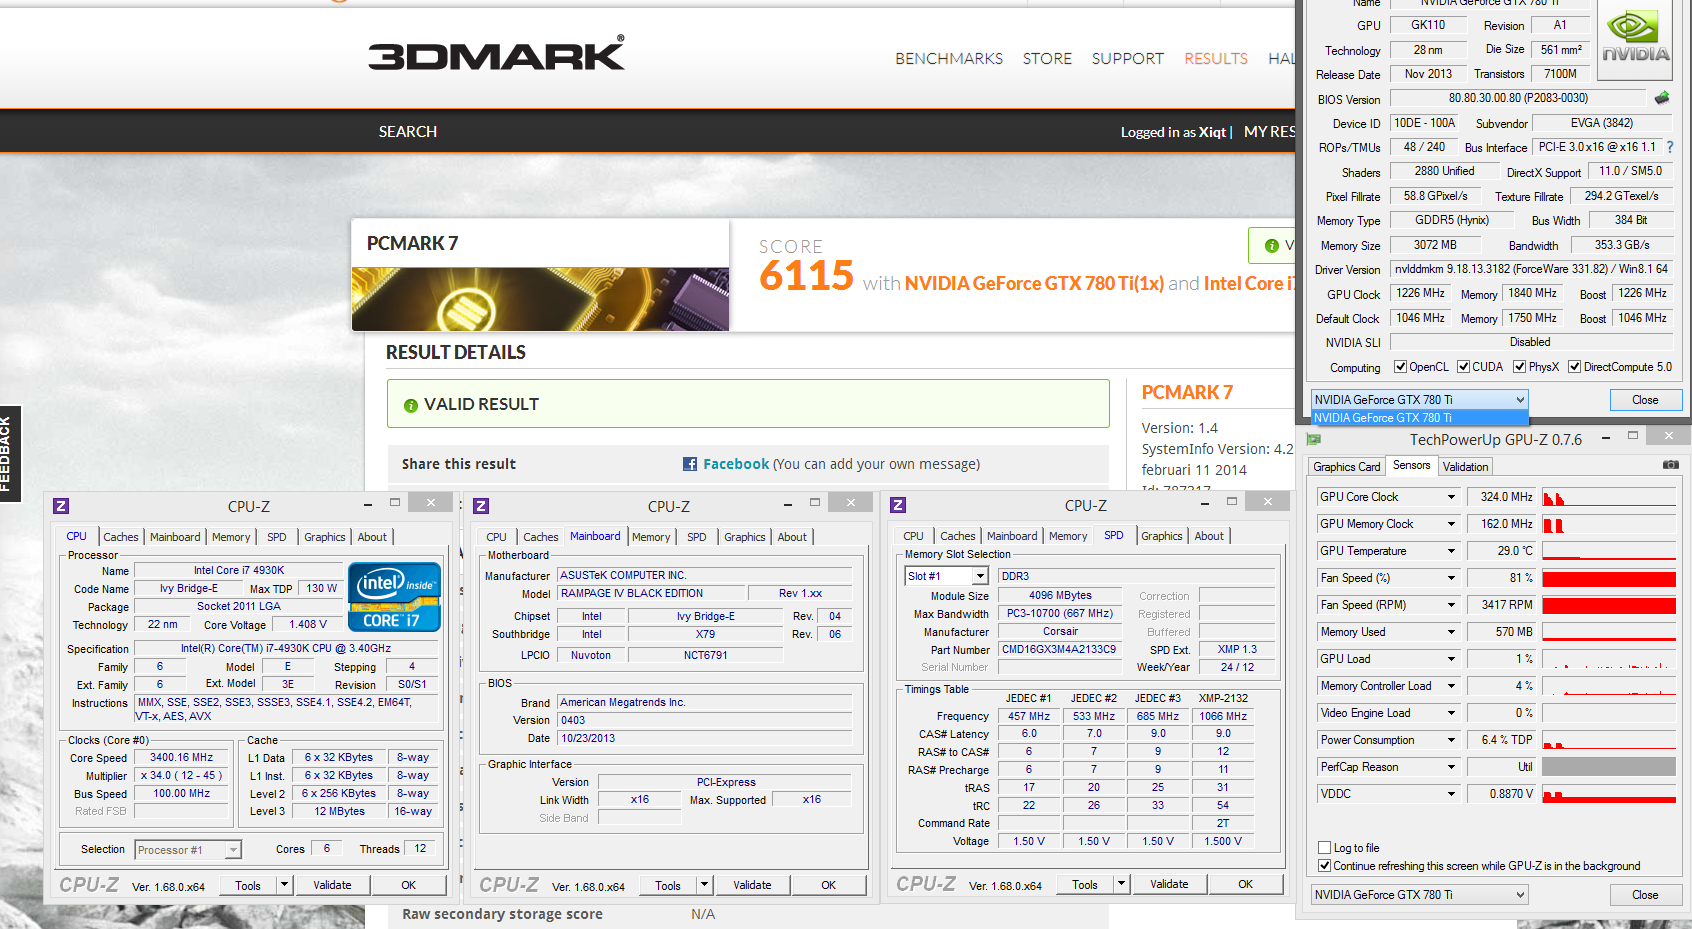
Task: Toggle the DirectCompute 5.0 checkbox
Action: 1575,367
